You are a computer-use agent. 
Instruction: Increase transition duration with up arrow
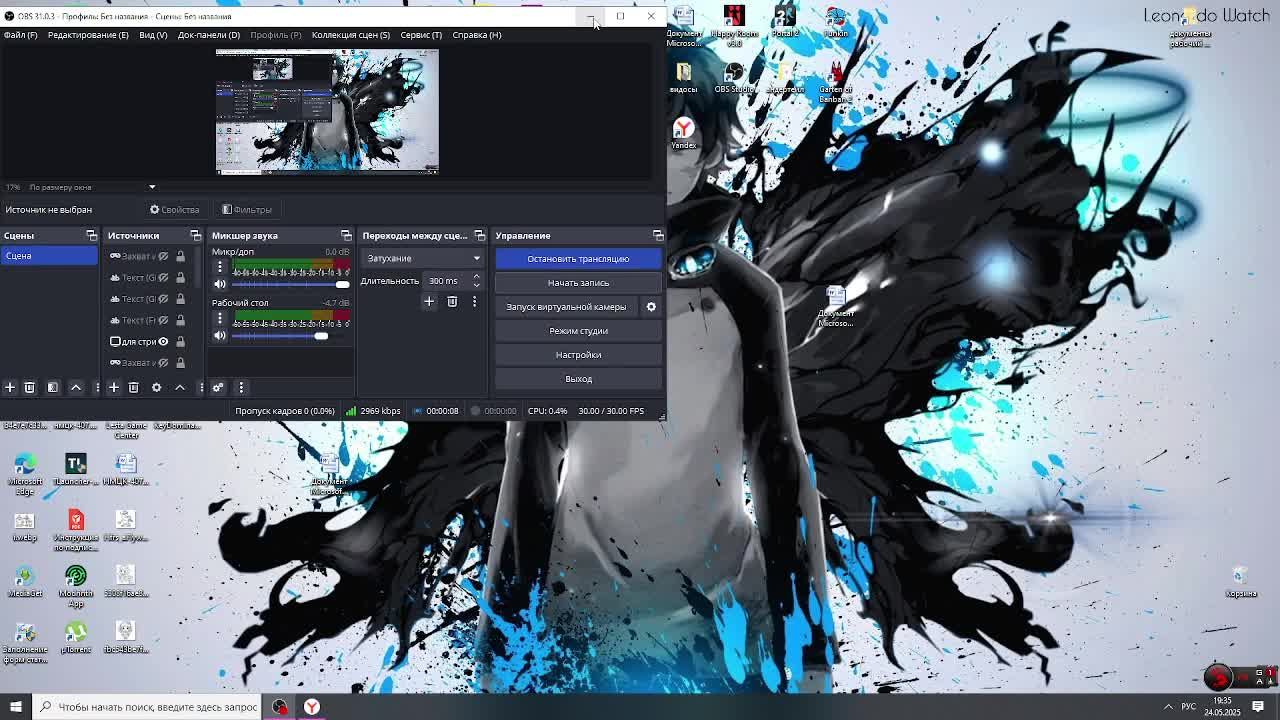[x=476, y=276]
